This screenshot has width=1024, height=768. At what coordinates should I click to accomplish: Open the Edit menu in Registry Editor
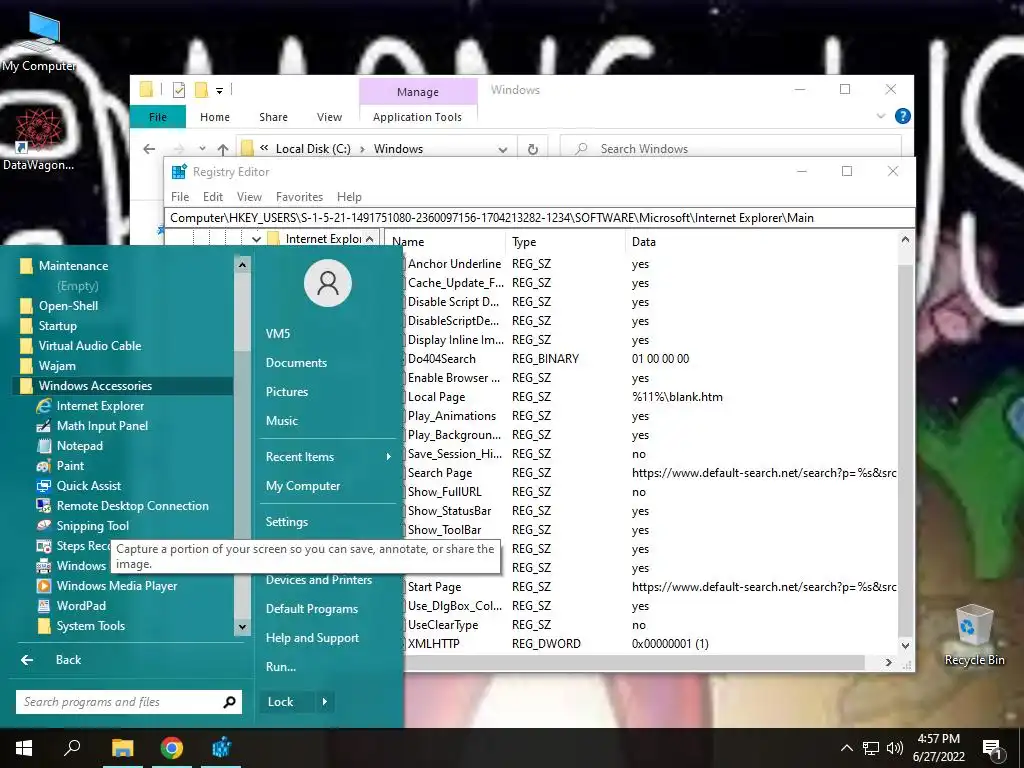pos(213,197)
